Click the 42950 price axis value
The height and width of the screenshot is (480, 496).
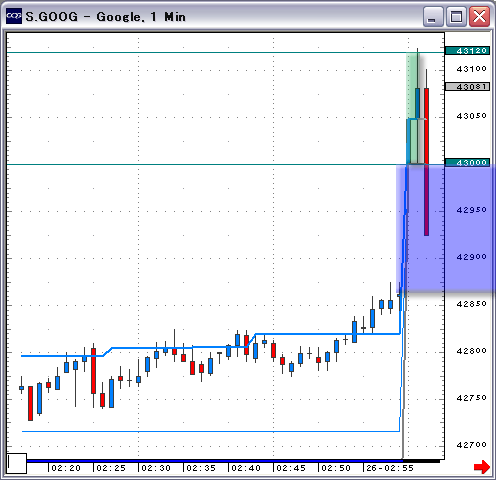coord(471,210)
